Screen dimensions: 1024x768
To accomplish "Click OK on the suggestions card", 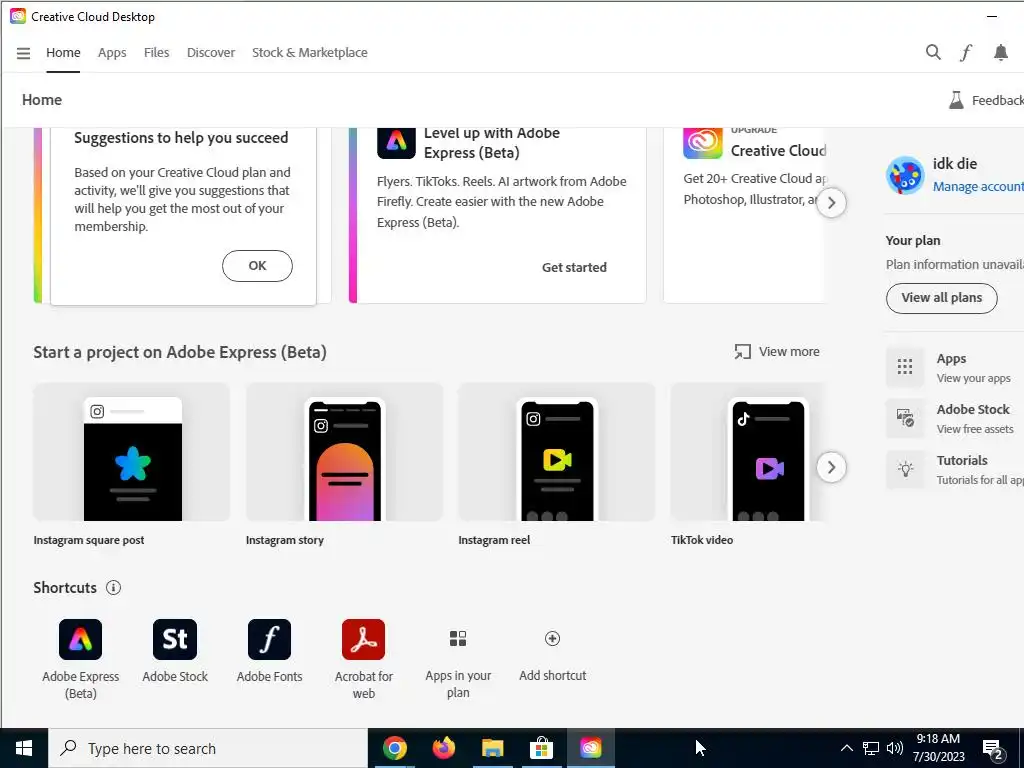I will [x=257, y=266].
